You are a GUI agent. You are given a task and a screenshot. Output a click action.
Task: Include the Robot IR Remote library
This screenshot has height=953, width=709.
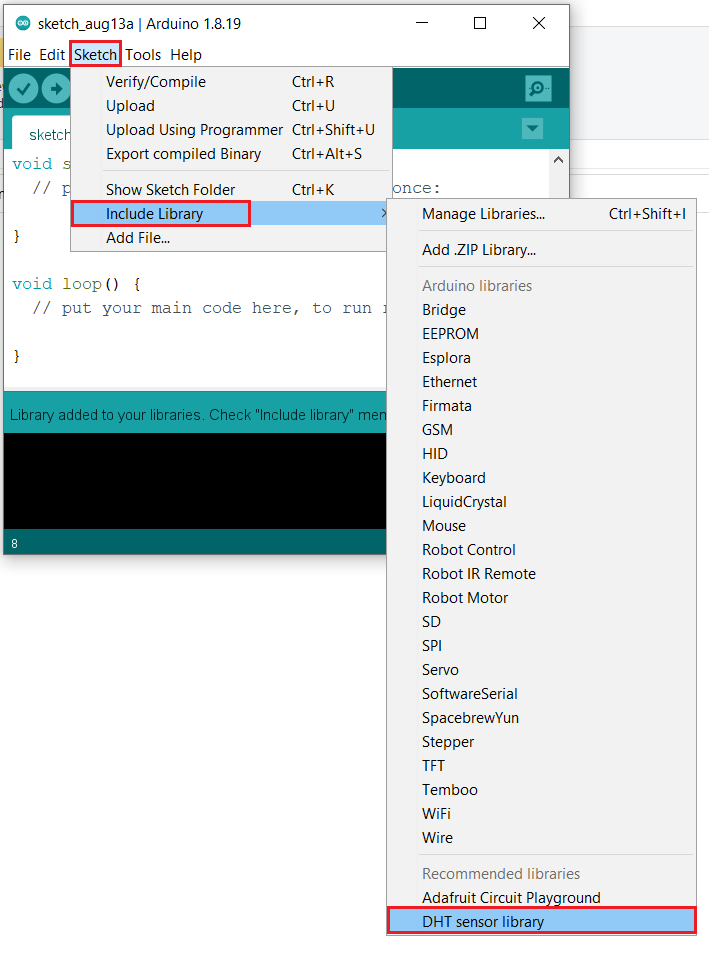click(x=541, y=574)
